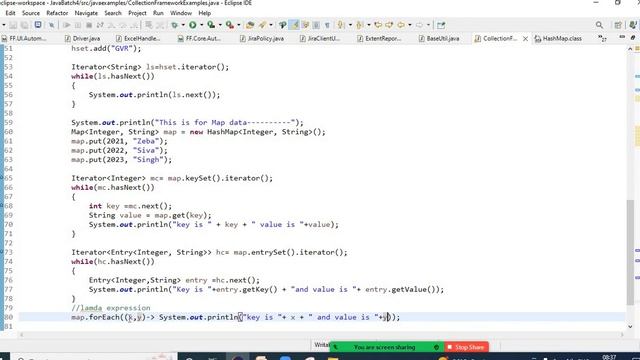Click the vertical editor scrollbar thumb

631,252
